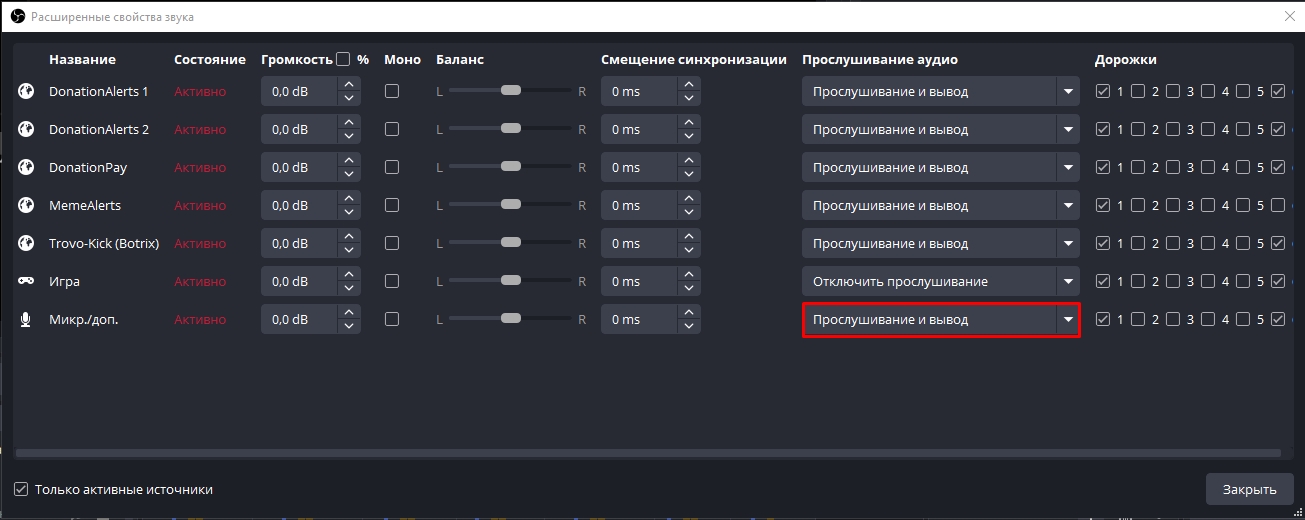Increase volume of DonationAlerts 1 with up arrow
This screenshot has height=520, width=1305.
point(348,84)
